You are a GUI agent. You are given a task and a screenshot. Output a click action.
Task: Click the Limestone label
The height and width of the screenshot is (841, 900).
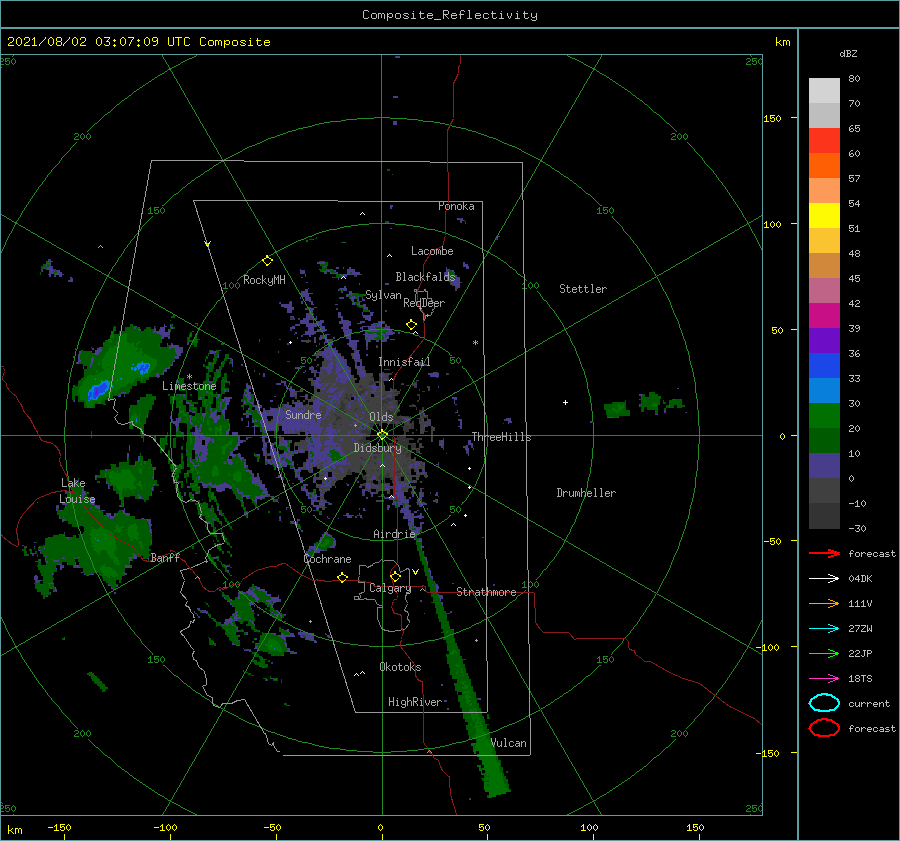[x=189, y=386]
